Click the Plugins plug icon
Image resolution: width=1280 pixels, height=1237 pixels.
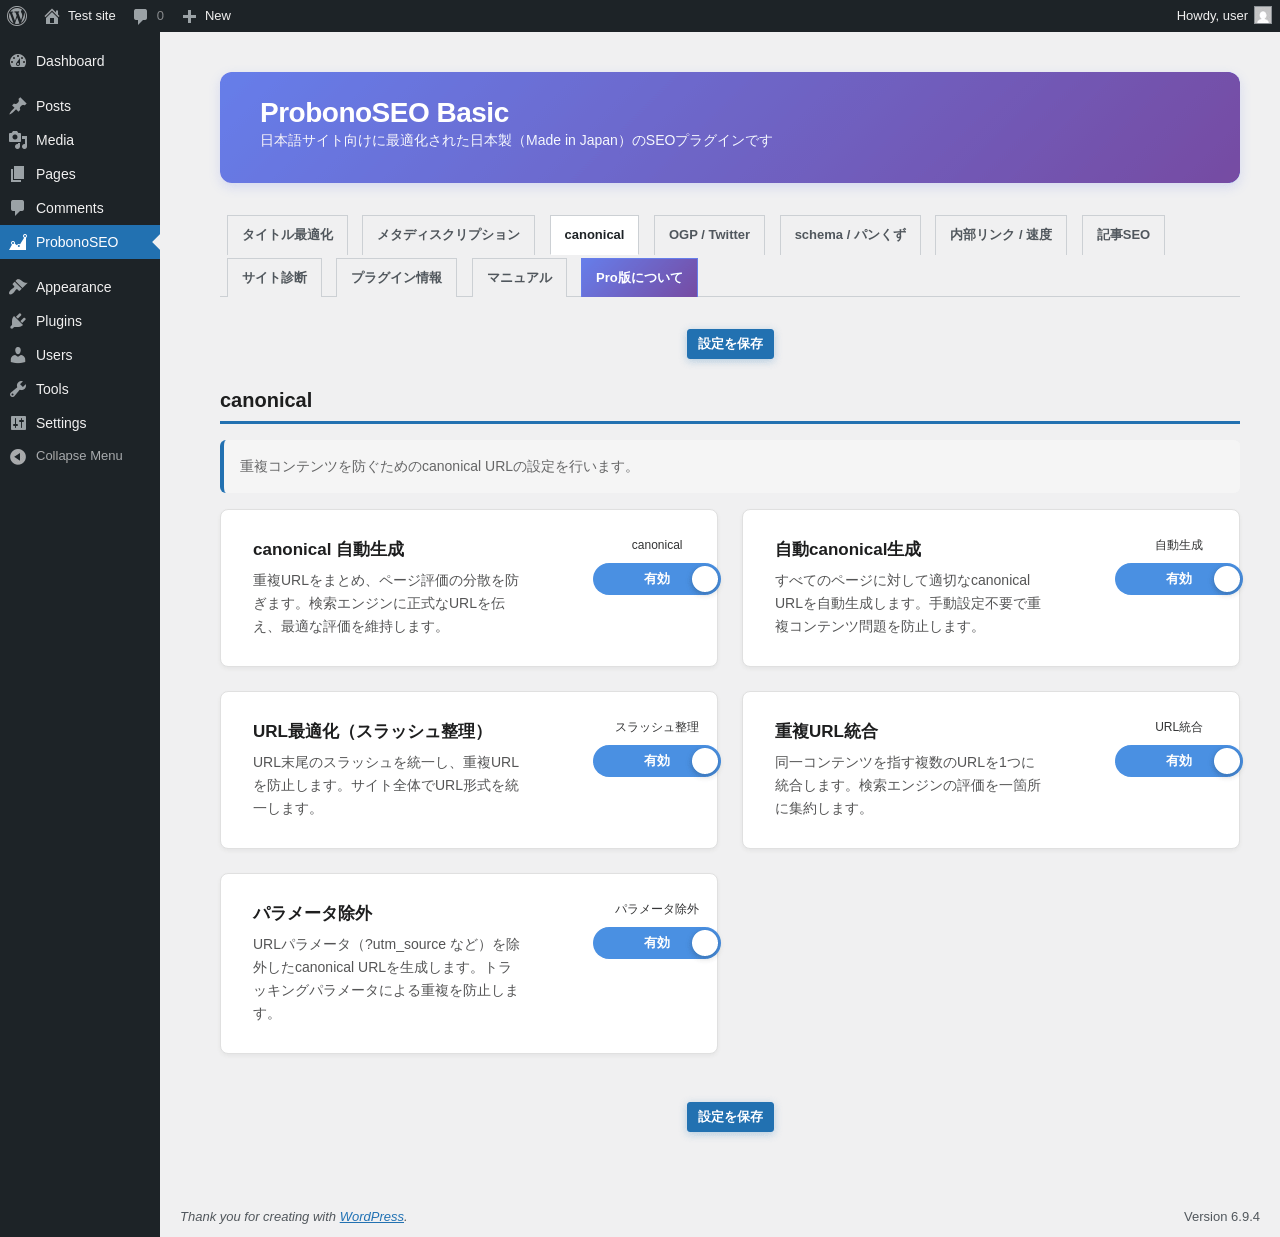coord(18,321)
